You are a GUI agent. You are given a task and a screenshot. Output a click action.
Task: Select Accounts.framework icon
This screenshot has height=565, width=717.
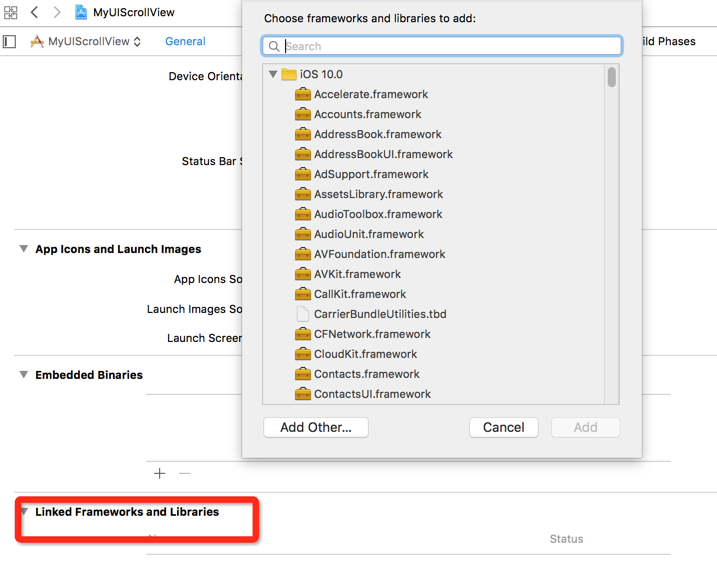coord(303,114)
